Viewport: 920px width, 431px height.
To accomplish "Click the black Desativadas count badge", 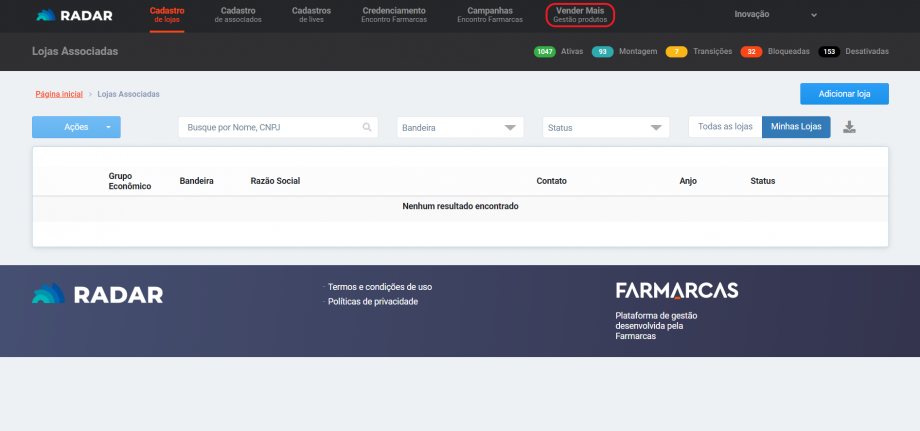I will (829, 51).
